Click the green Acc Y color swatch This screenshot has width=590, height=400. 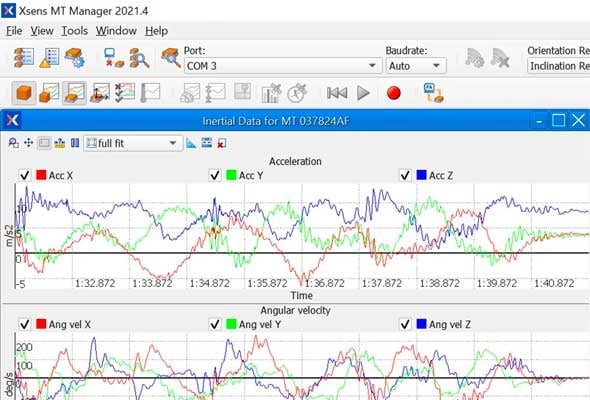click(x=231, y=175)
